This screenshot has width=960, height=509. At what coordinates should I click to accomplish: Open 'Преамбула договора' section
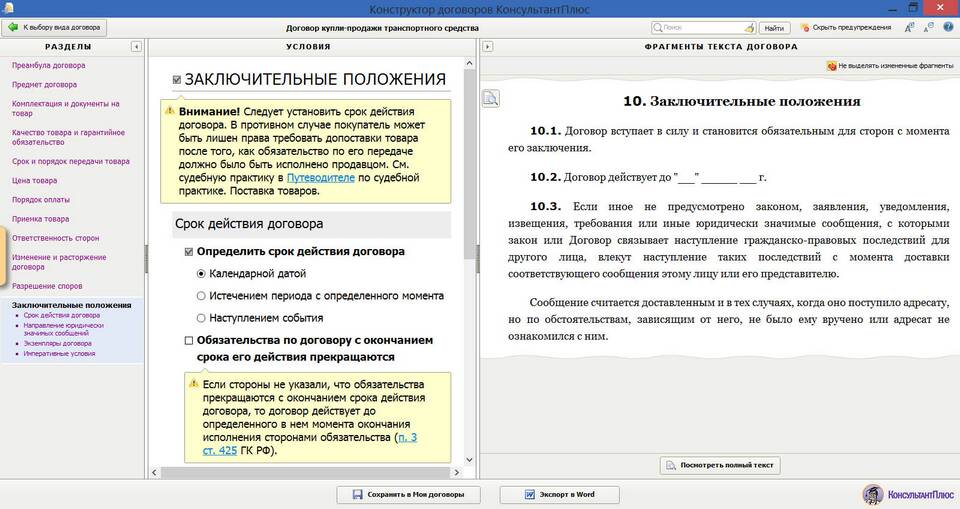click(x=48, y=66)
